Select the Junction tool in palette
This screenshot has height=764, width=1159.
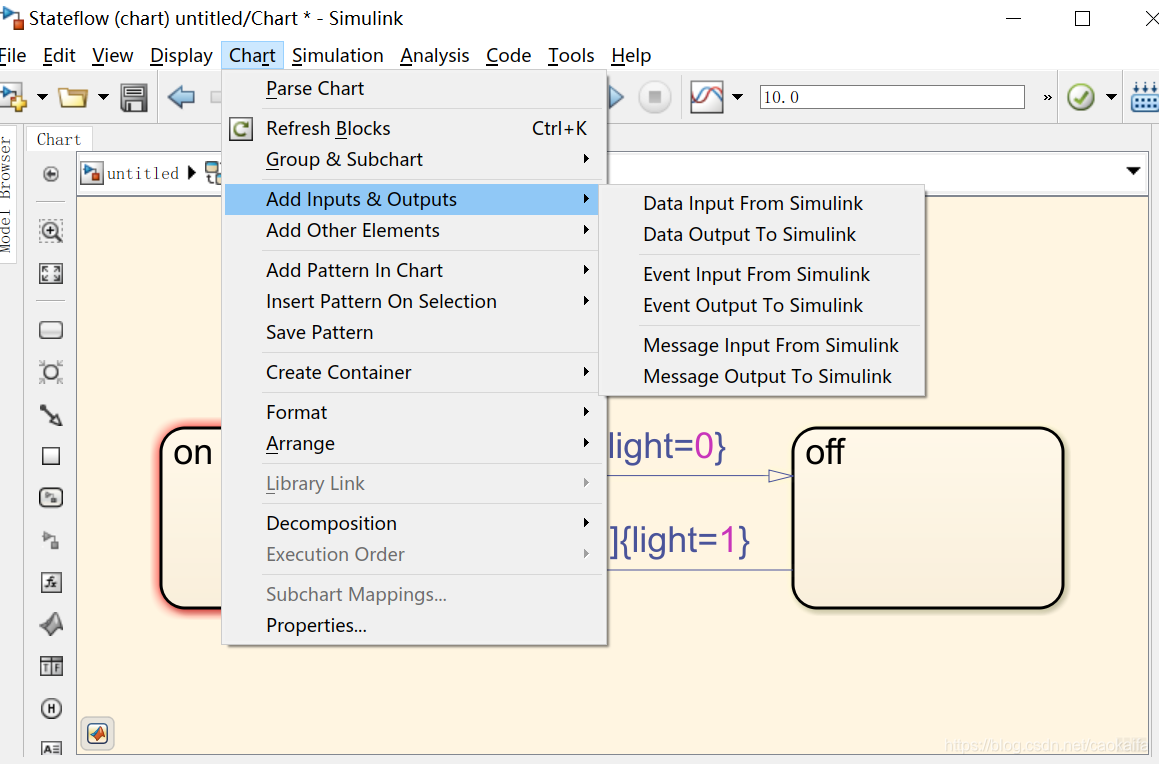pyautogui.click(x=51, y=372)
